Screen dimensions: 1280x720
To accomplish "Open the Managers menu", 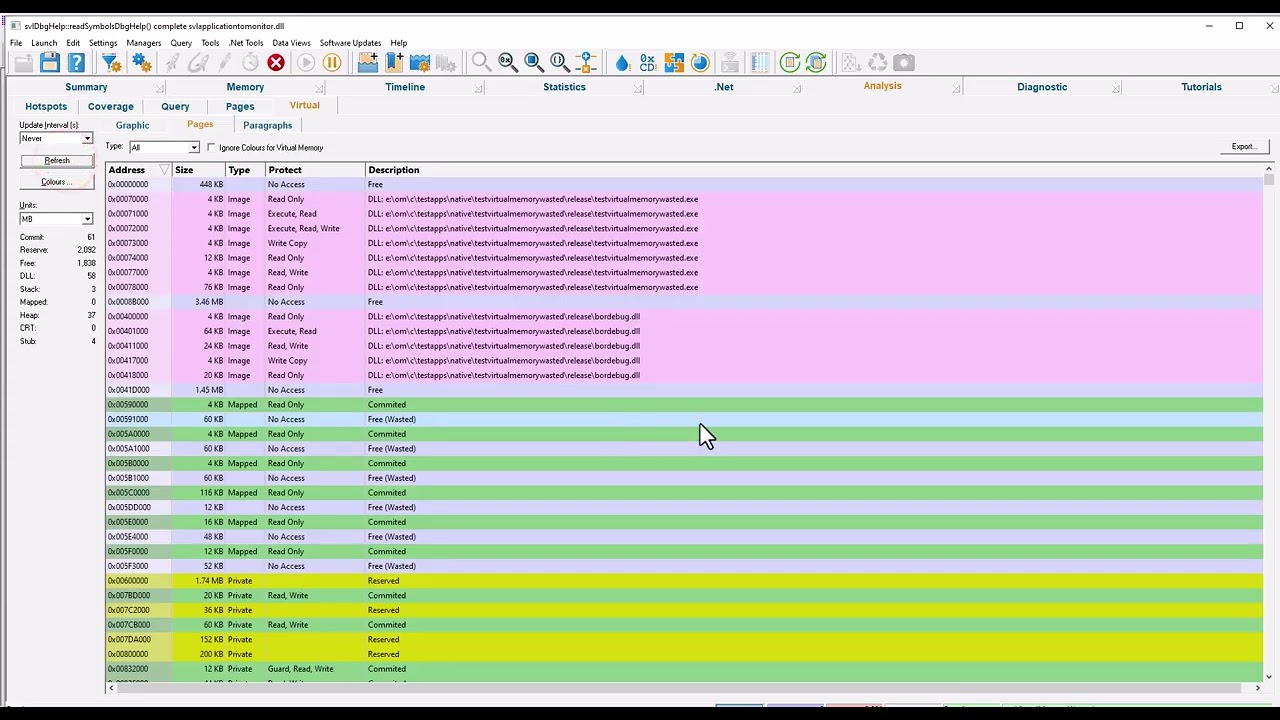I will [144, 43].
